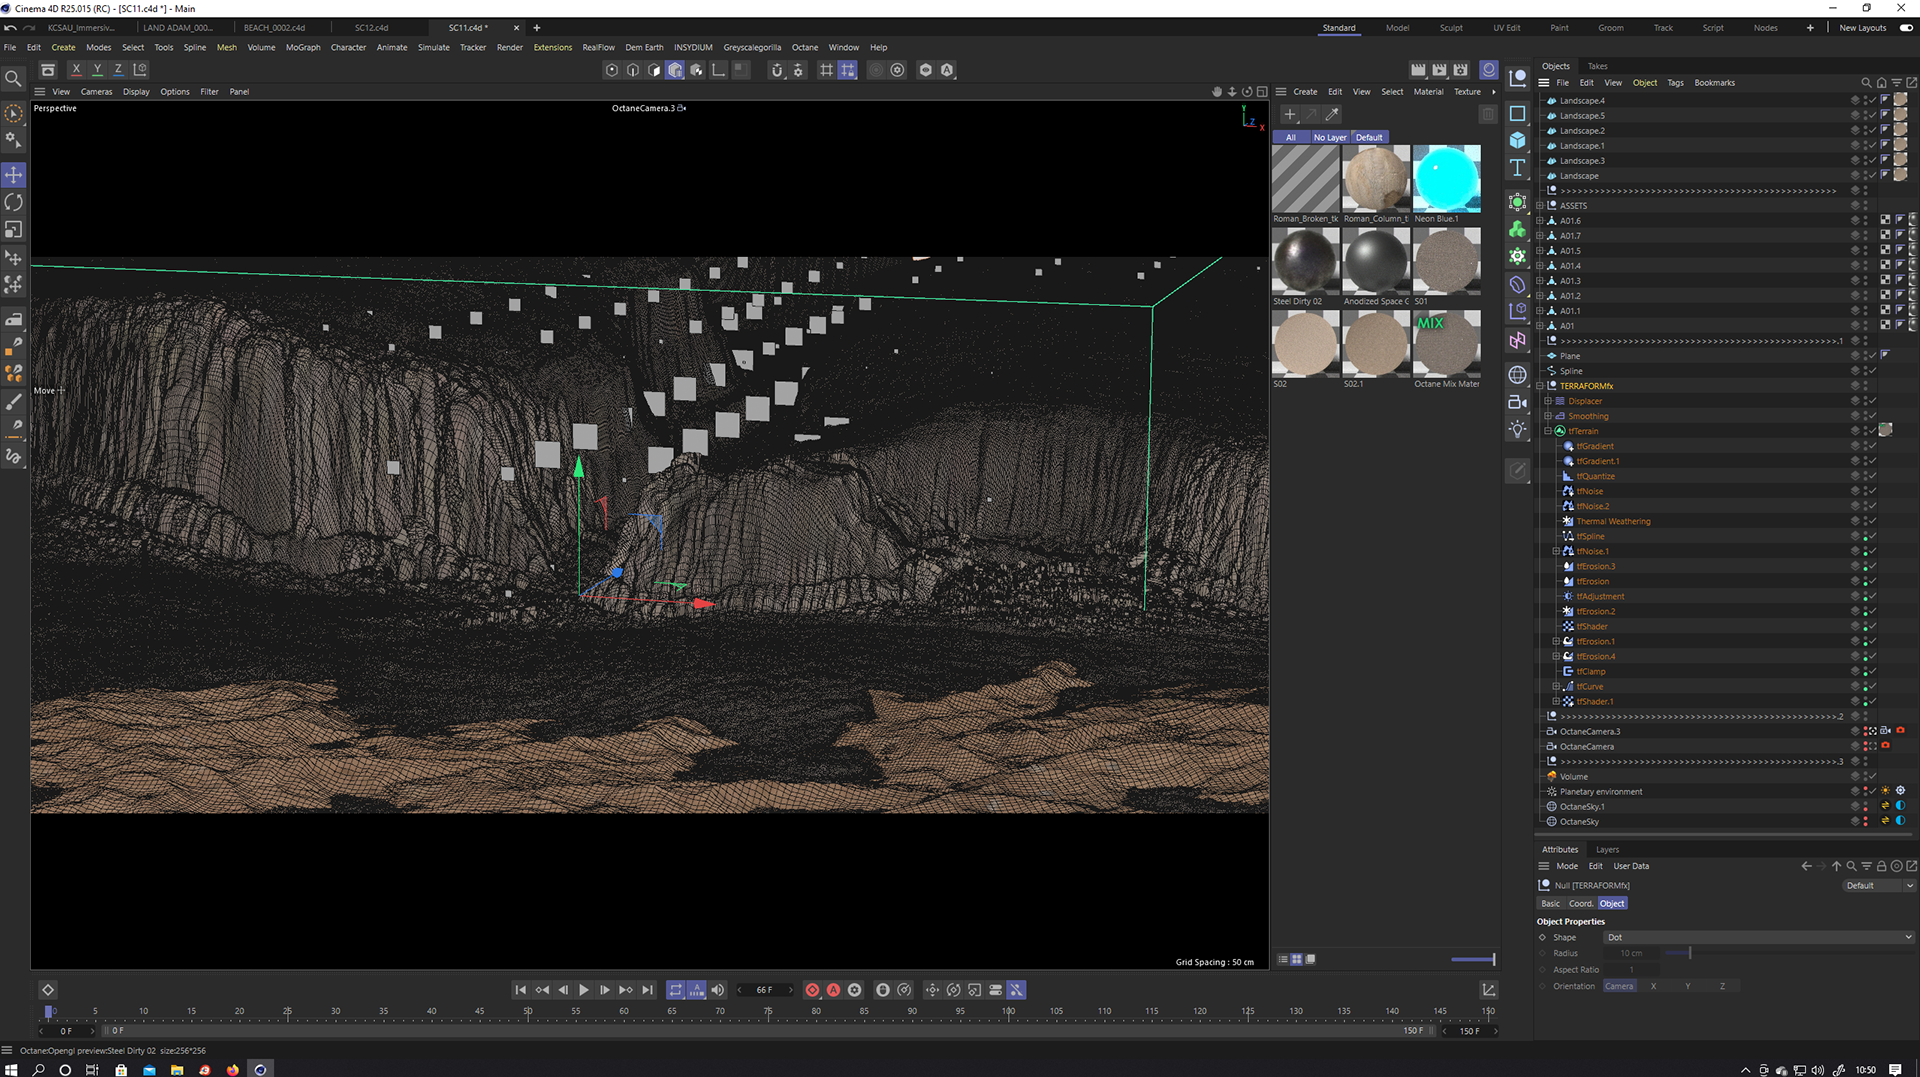Click the material preview size slider
This screenshot has height=1077, width=1920.
pyautogui.click(x=1473, y=959)
